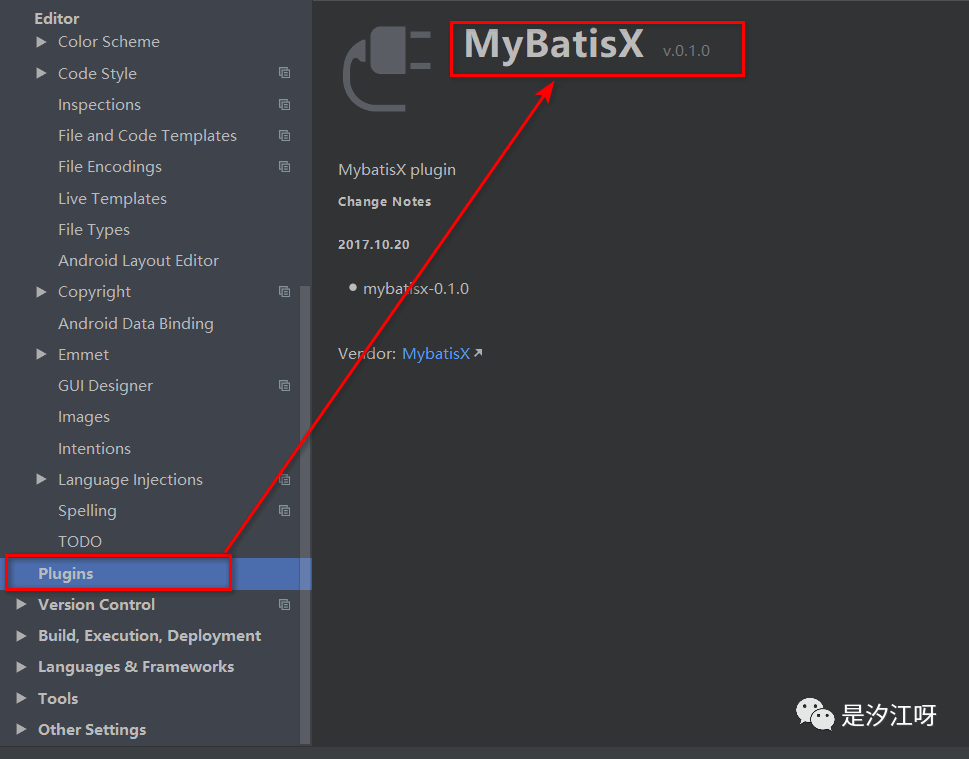The width and height of the screenshot is (969, 759).
Task: Expand the Emmet node
Action: click(41, 354)
